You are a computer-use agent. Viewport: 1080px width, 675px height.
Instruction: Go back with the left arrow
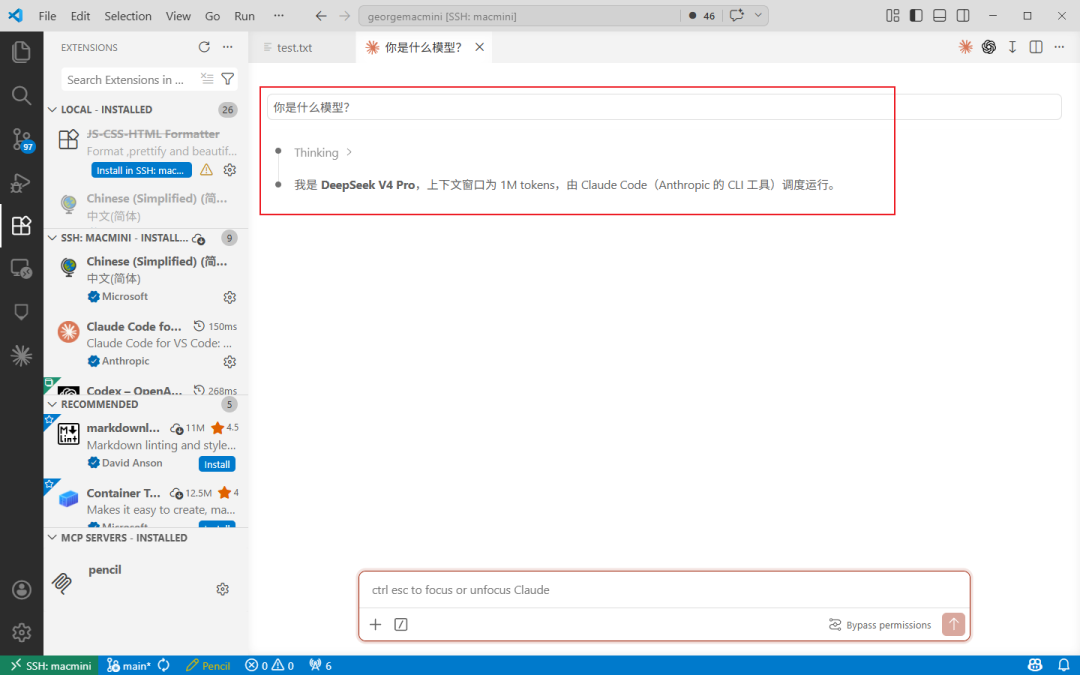tap(321, 16)
